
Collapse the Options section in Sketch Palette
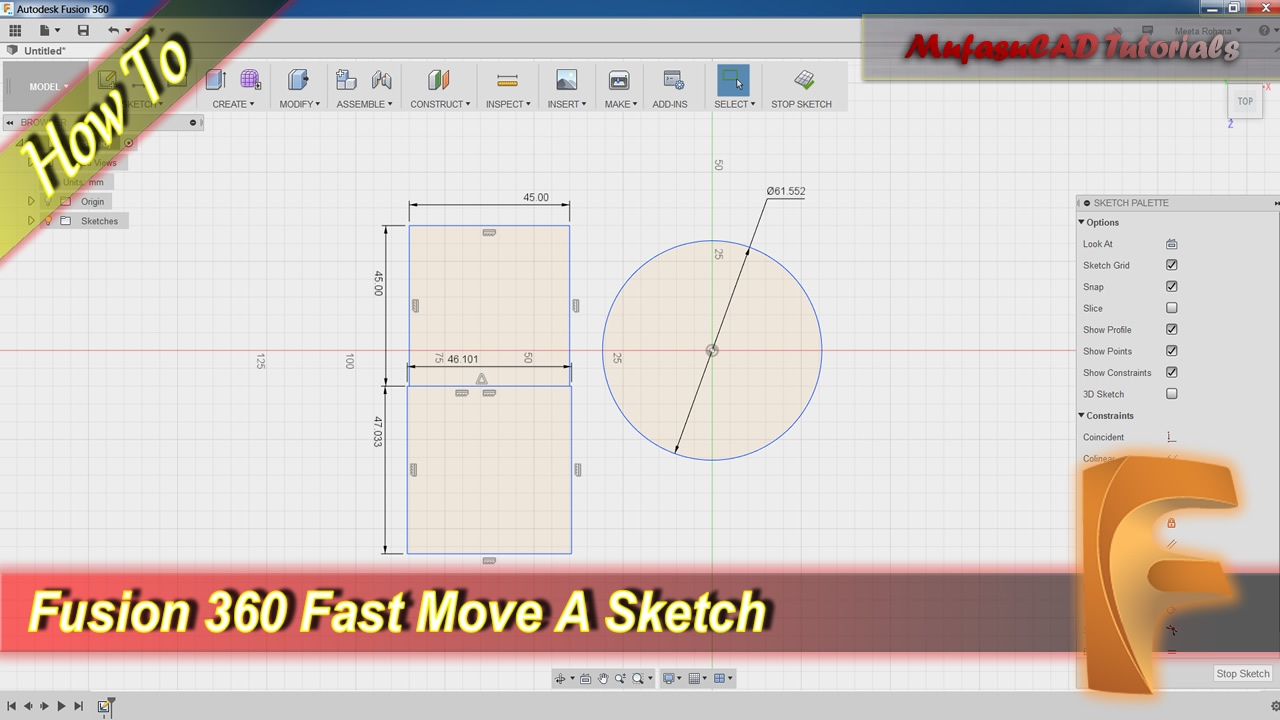[x=1082, y=223]
